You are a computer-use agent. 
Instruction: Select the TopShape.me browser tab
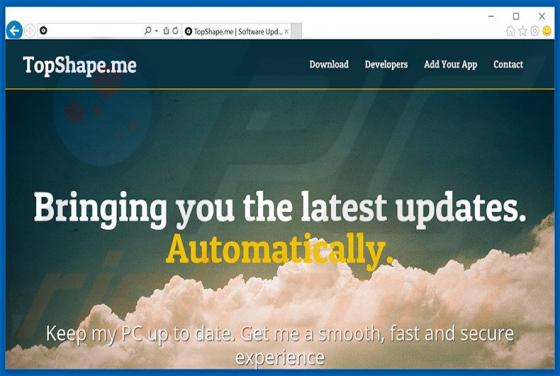click(237, 31)
